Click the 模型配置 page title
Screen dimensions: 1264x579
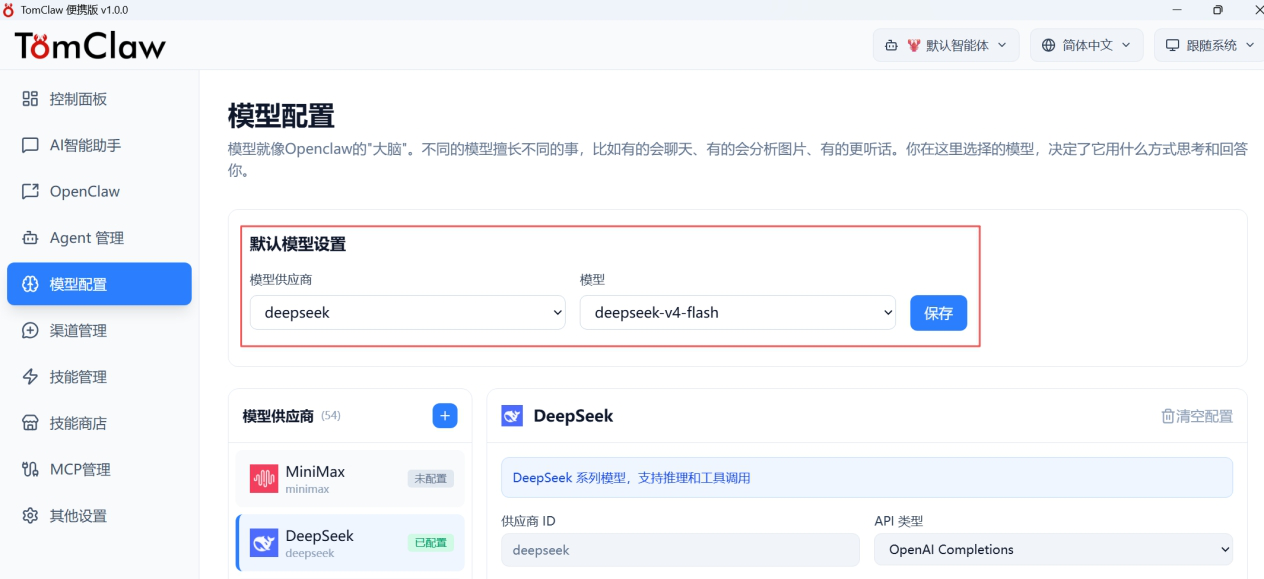281,116
